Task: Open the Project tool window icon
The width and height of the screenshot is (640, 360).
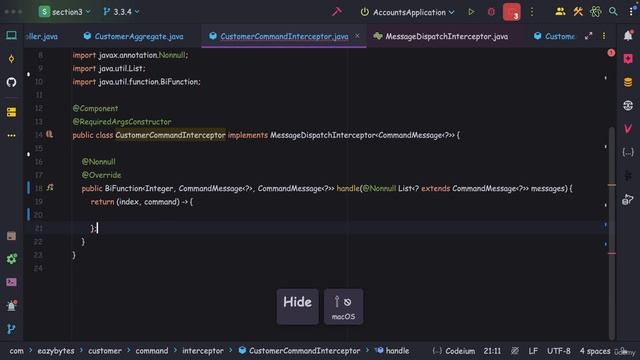Action: 11,36
